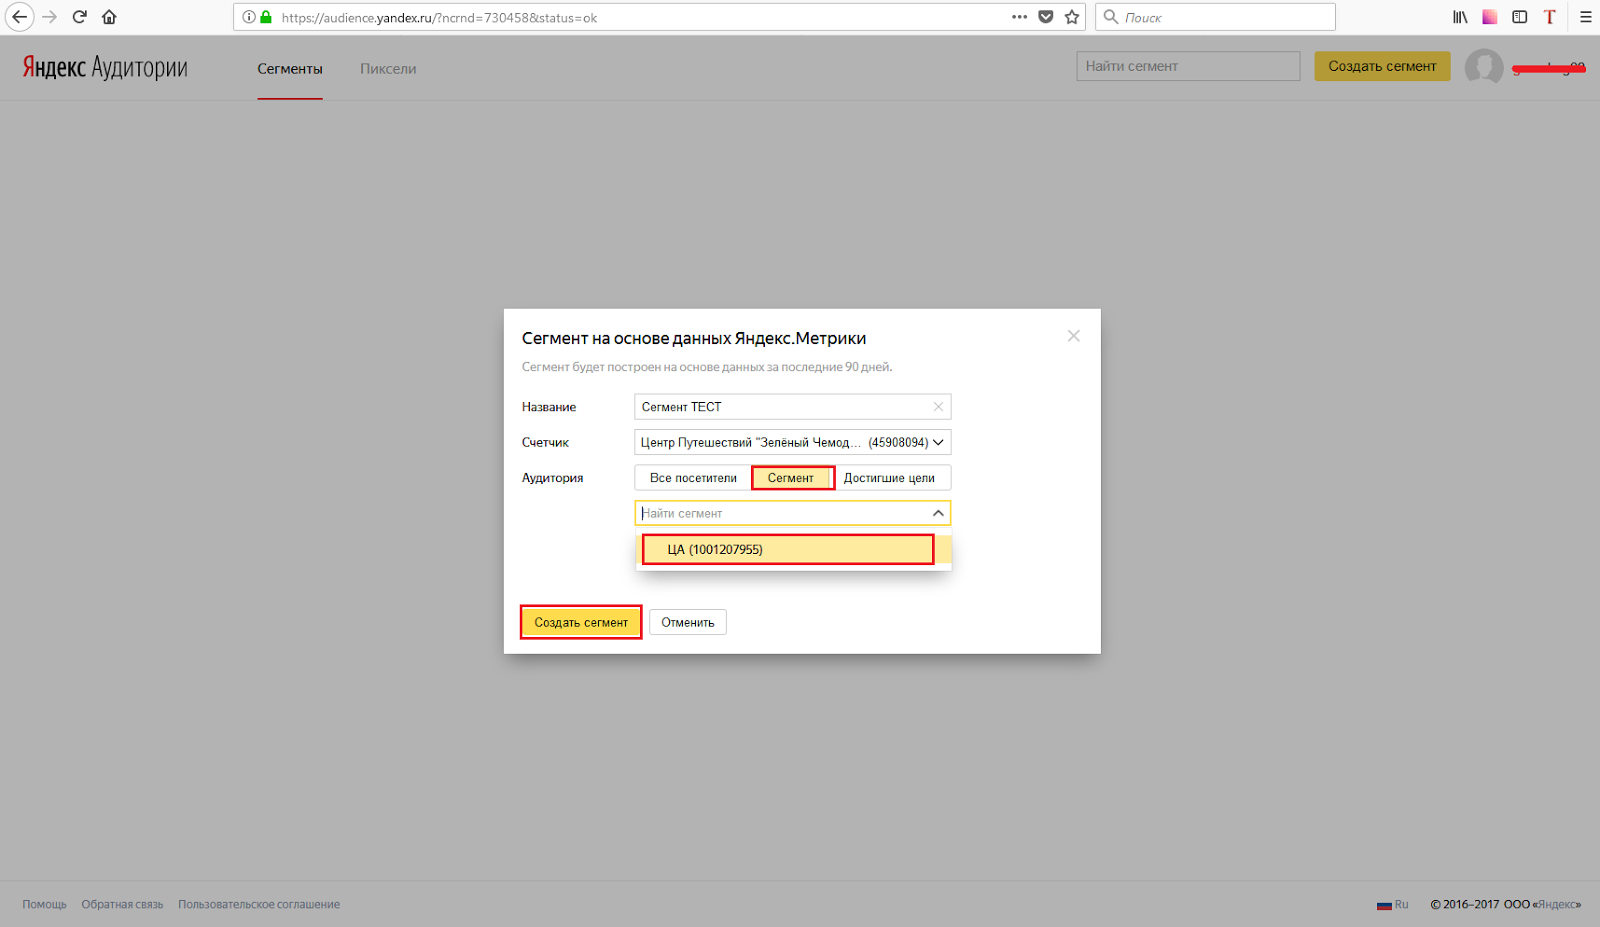Open the Сегменты tab
Image resolution: width=1600 pixels, height=927 pixels.
[x=290, y=69]
